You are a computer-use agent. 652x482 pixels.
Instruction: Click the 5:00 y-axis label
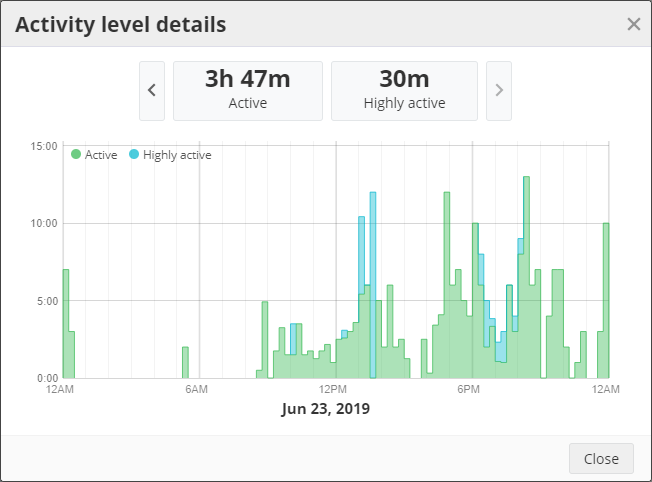click(x=47, y=301)
